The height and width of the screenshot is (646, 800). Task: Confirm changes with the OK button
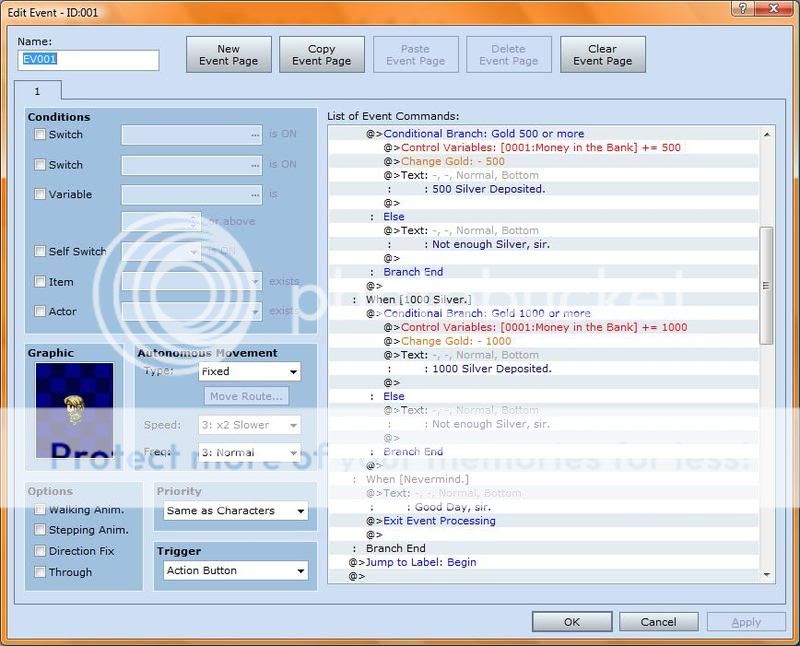(571, 622)
